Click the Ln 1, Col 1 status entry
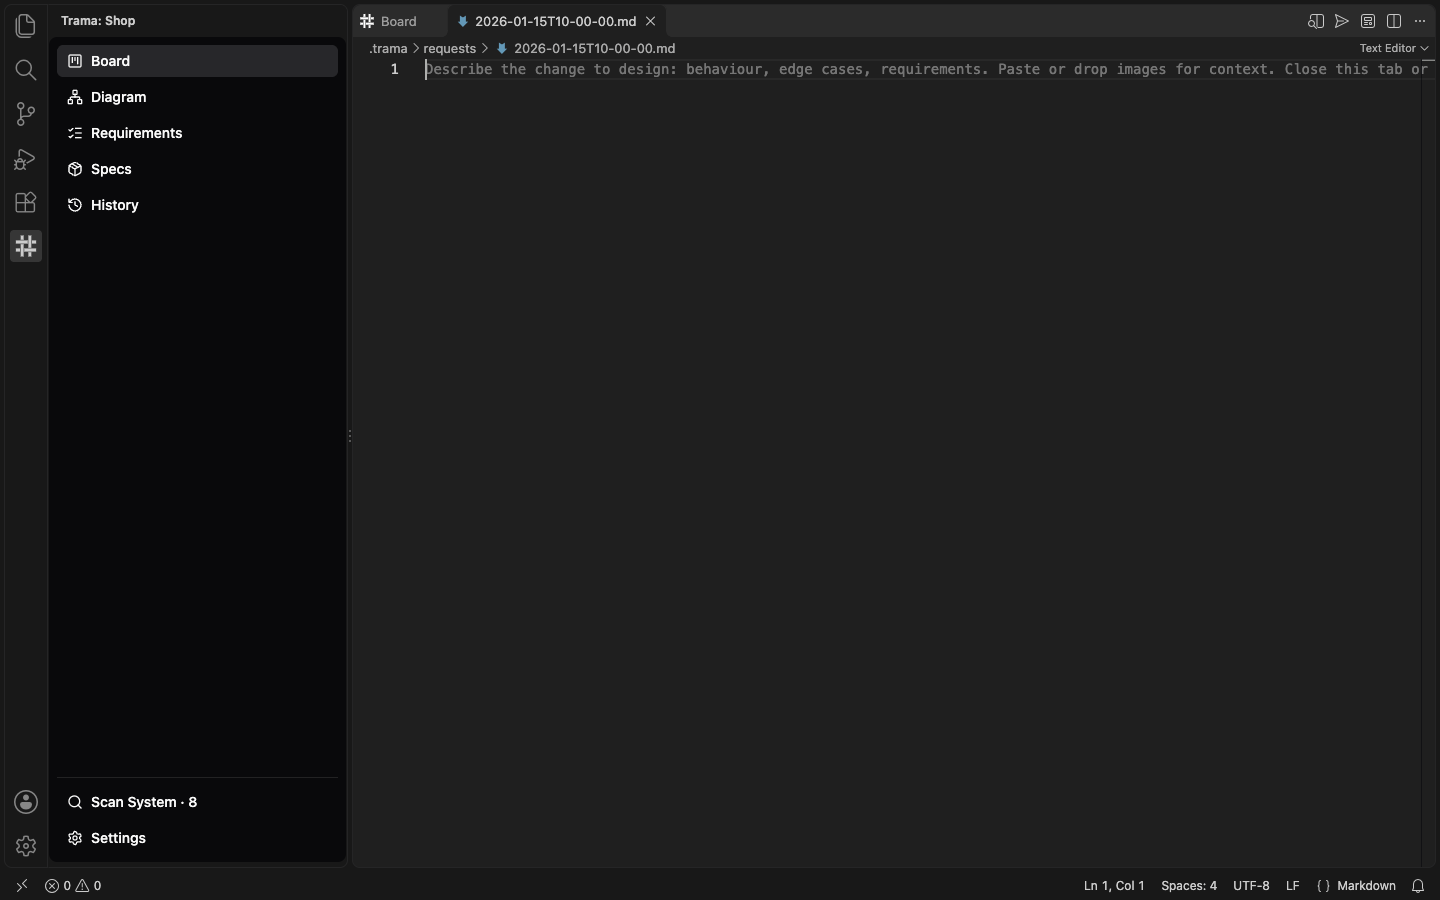The image size is (1440, 900). coord(1114,886)
